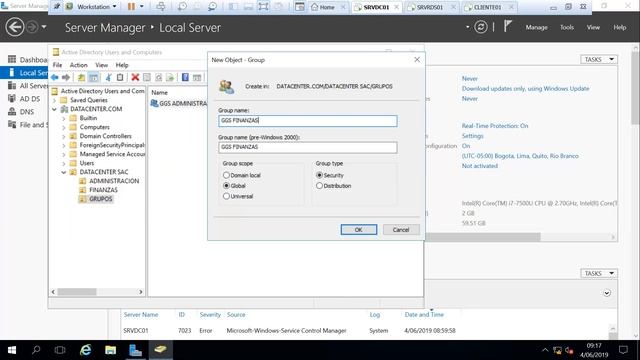The image size is (640, 360).
Task: Open the Server Manager history dropdown arrow
Action: 44,27
